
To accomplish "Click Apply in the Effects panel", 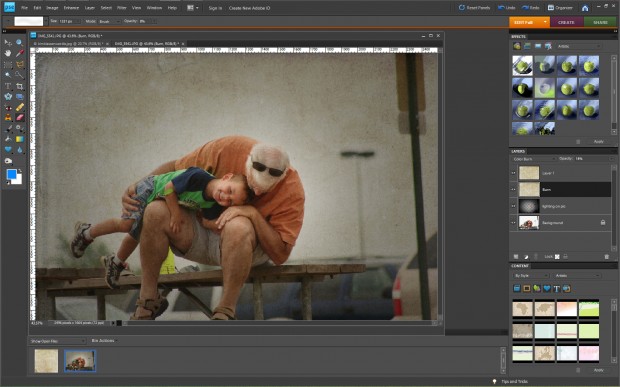I will (x=599, y=141).
